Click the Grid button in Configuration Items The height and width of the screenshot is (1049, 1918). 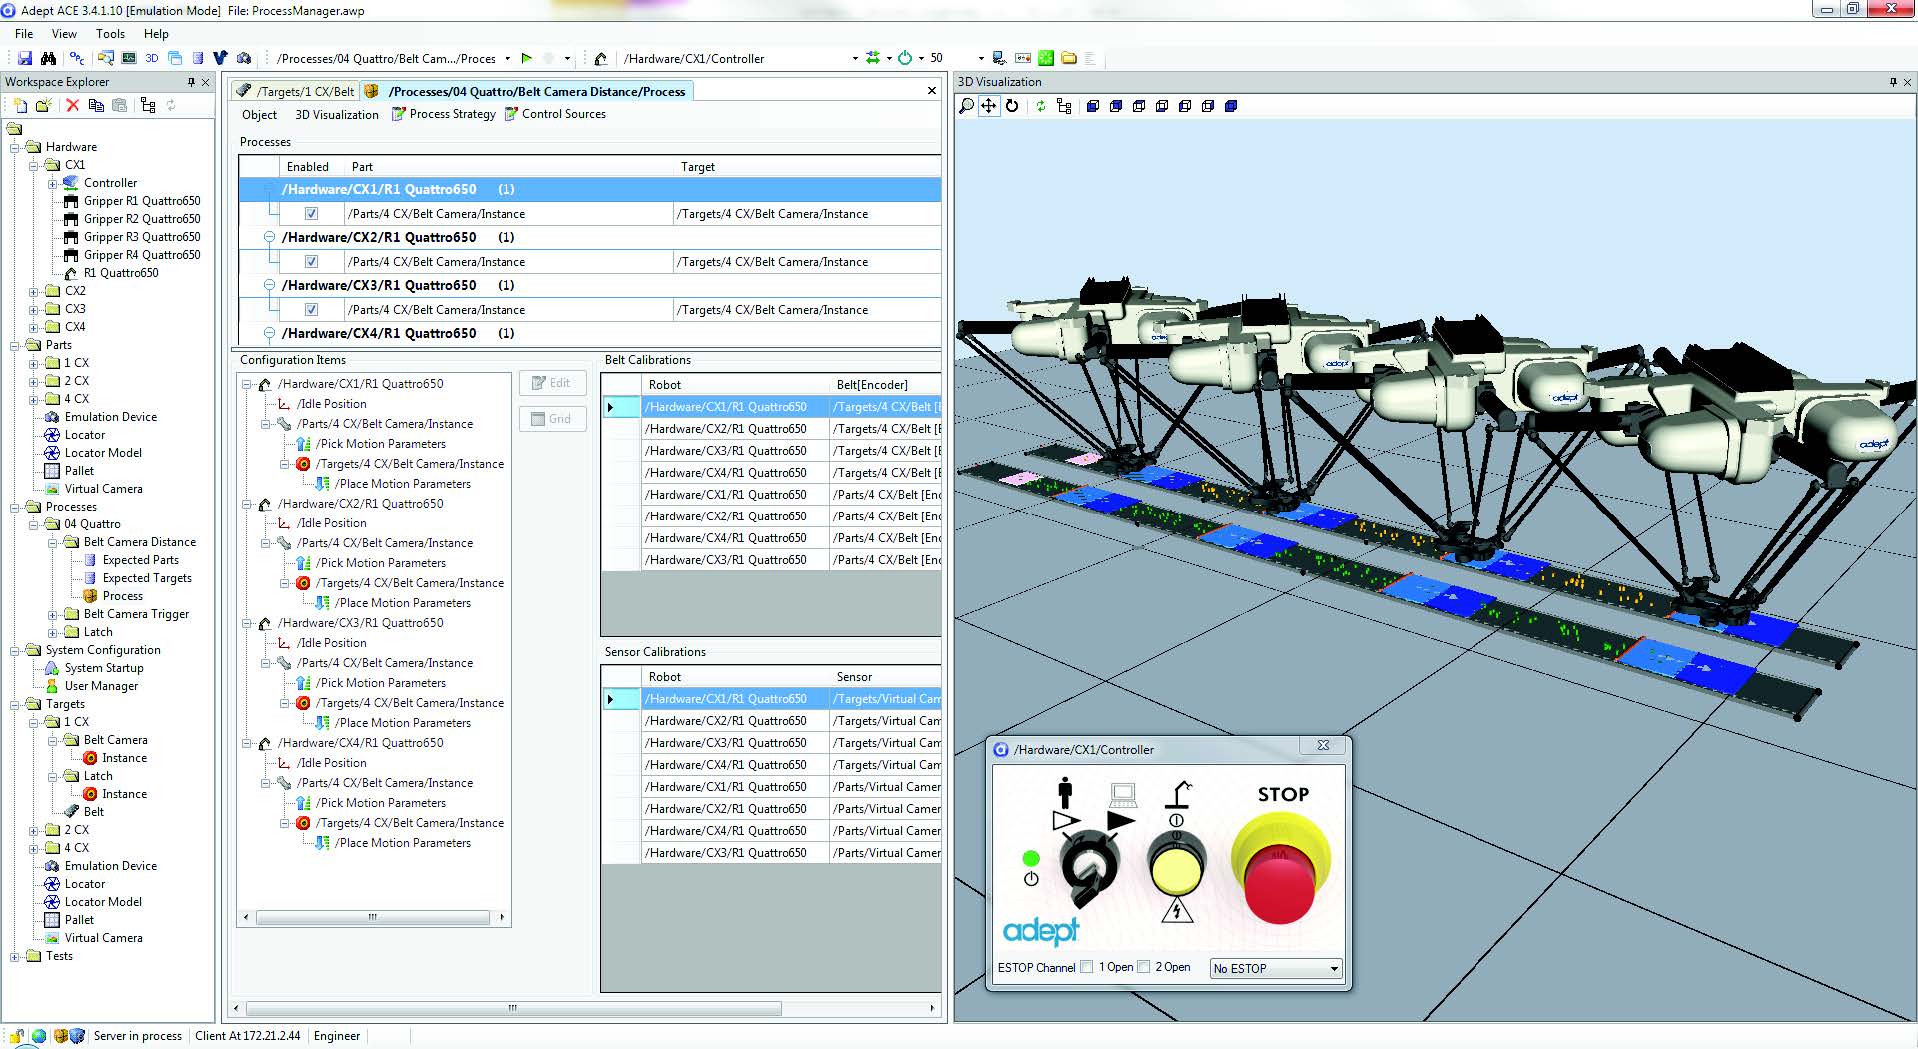tap(552, 419)
